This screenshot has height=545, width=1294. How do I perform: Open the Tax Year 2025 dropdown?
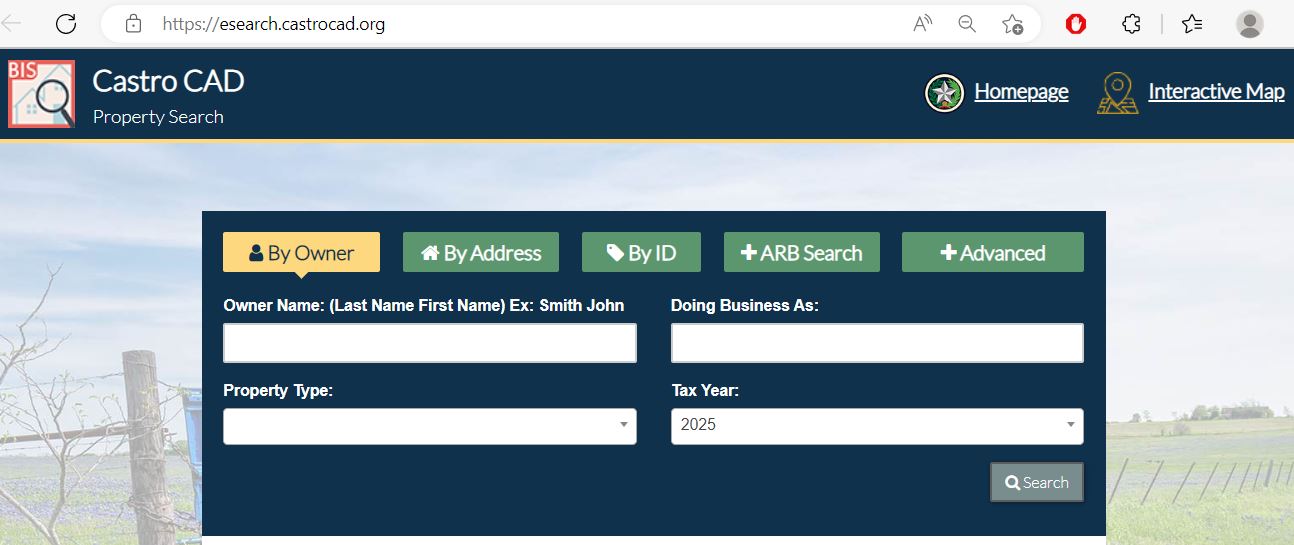point(876,426)
